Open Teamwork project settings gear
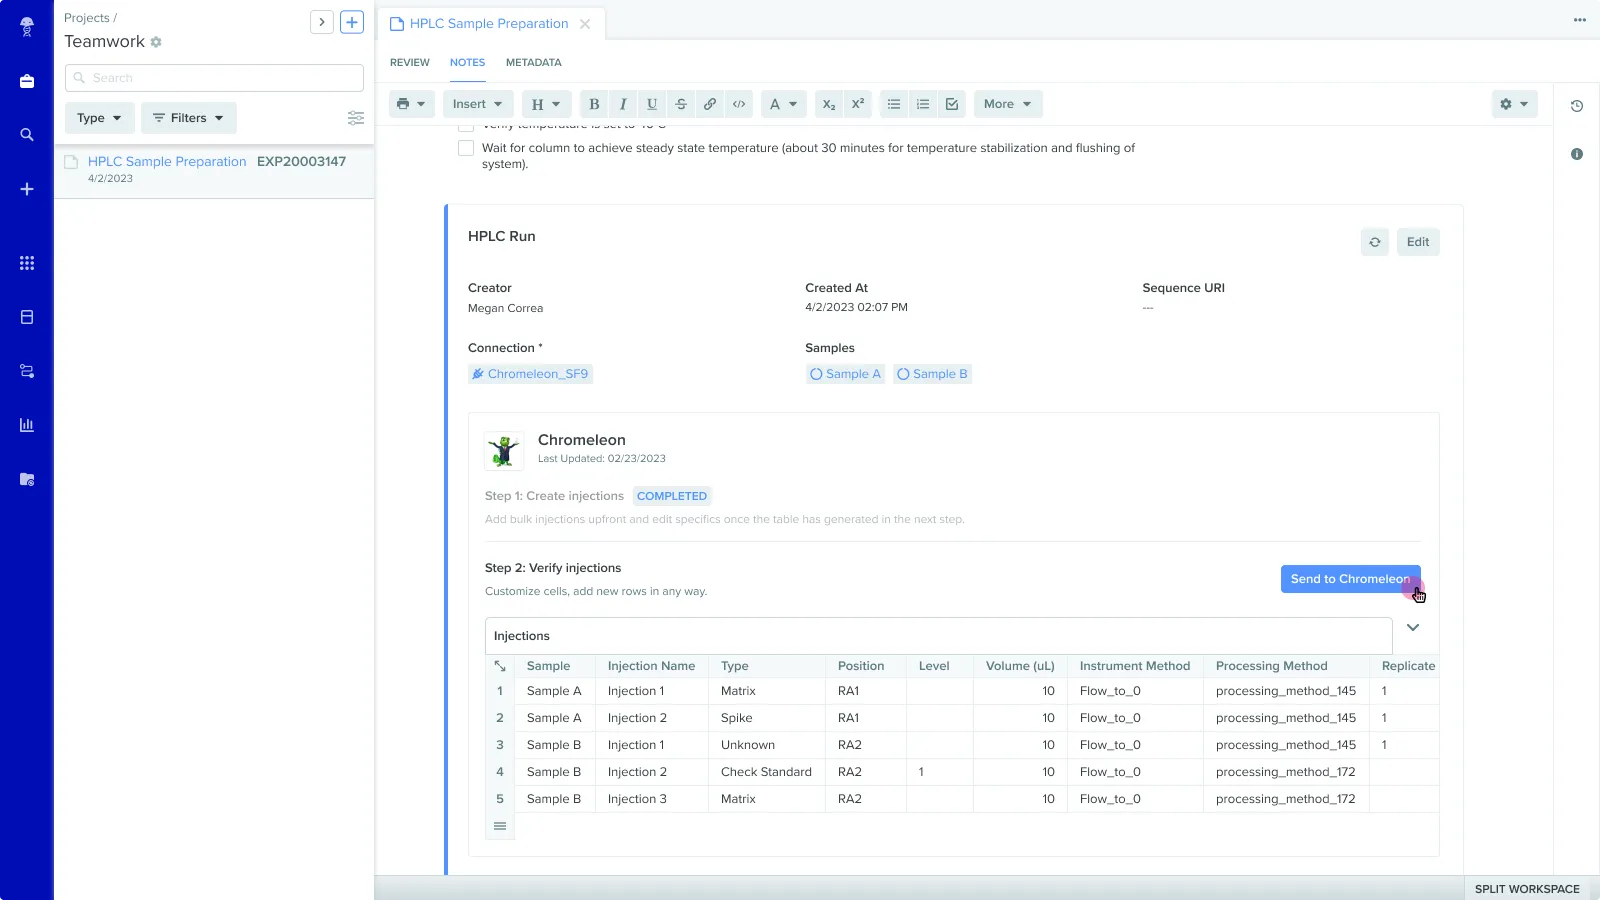 pyautogui.click(x=156, y=42)
